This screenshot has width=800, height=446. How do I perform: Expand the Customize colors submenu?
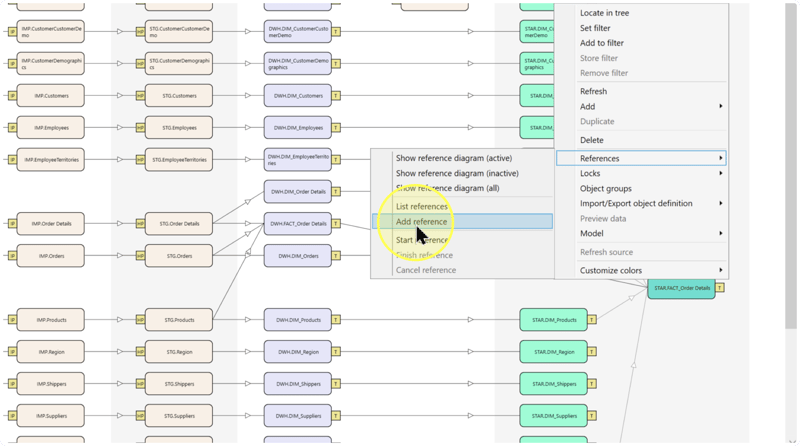tap(641, 270)
